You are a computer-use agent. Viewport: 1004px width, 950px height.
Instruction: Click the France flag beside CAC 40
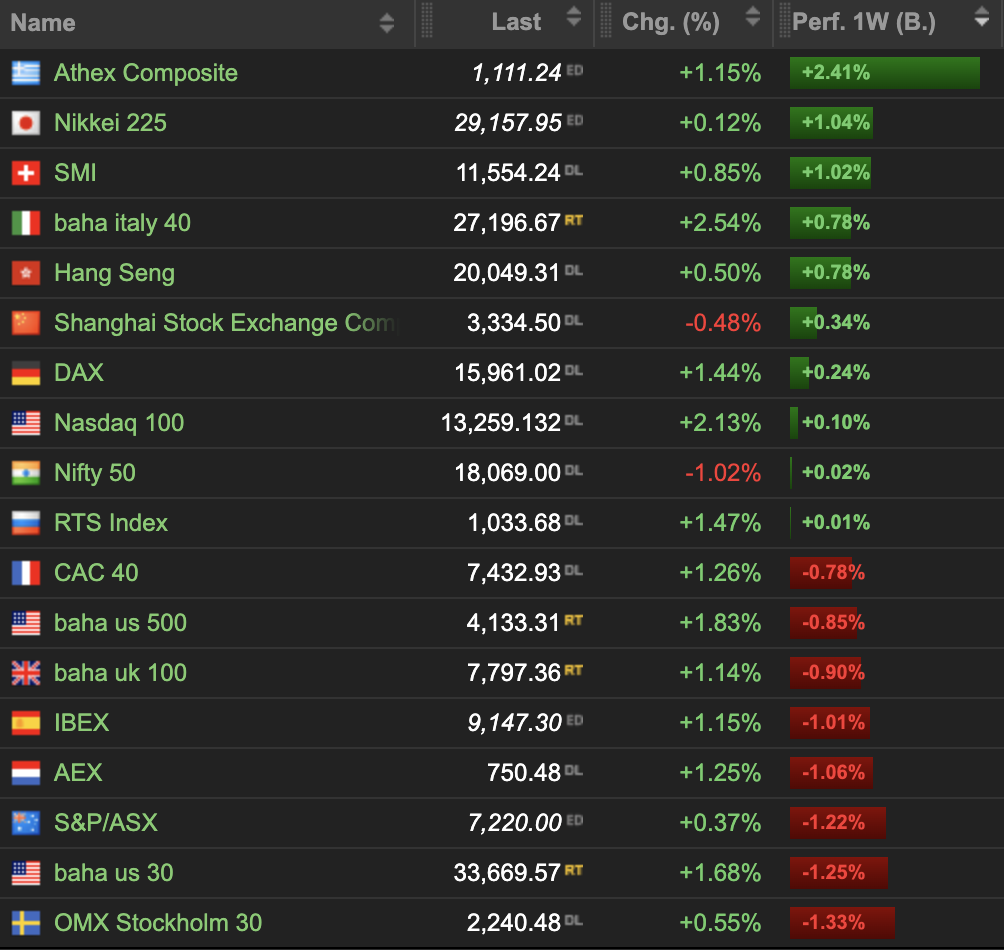(x=26, y=573)
